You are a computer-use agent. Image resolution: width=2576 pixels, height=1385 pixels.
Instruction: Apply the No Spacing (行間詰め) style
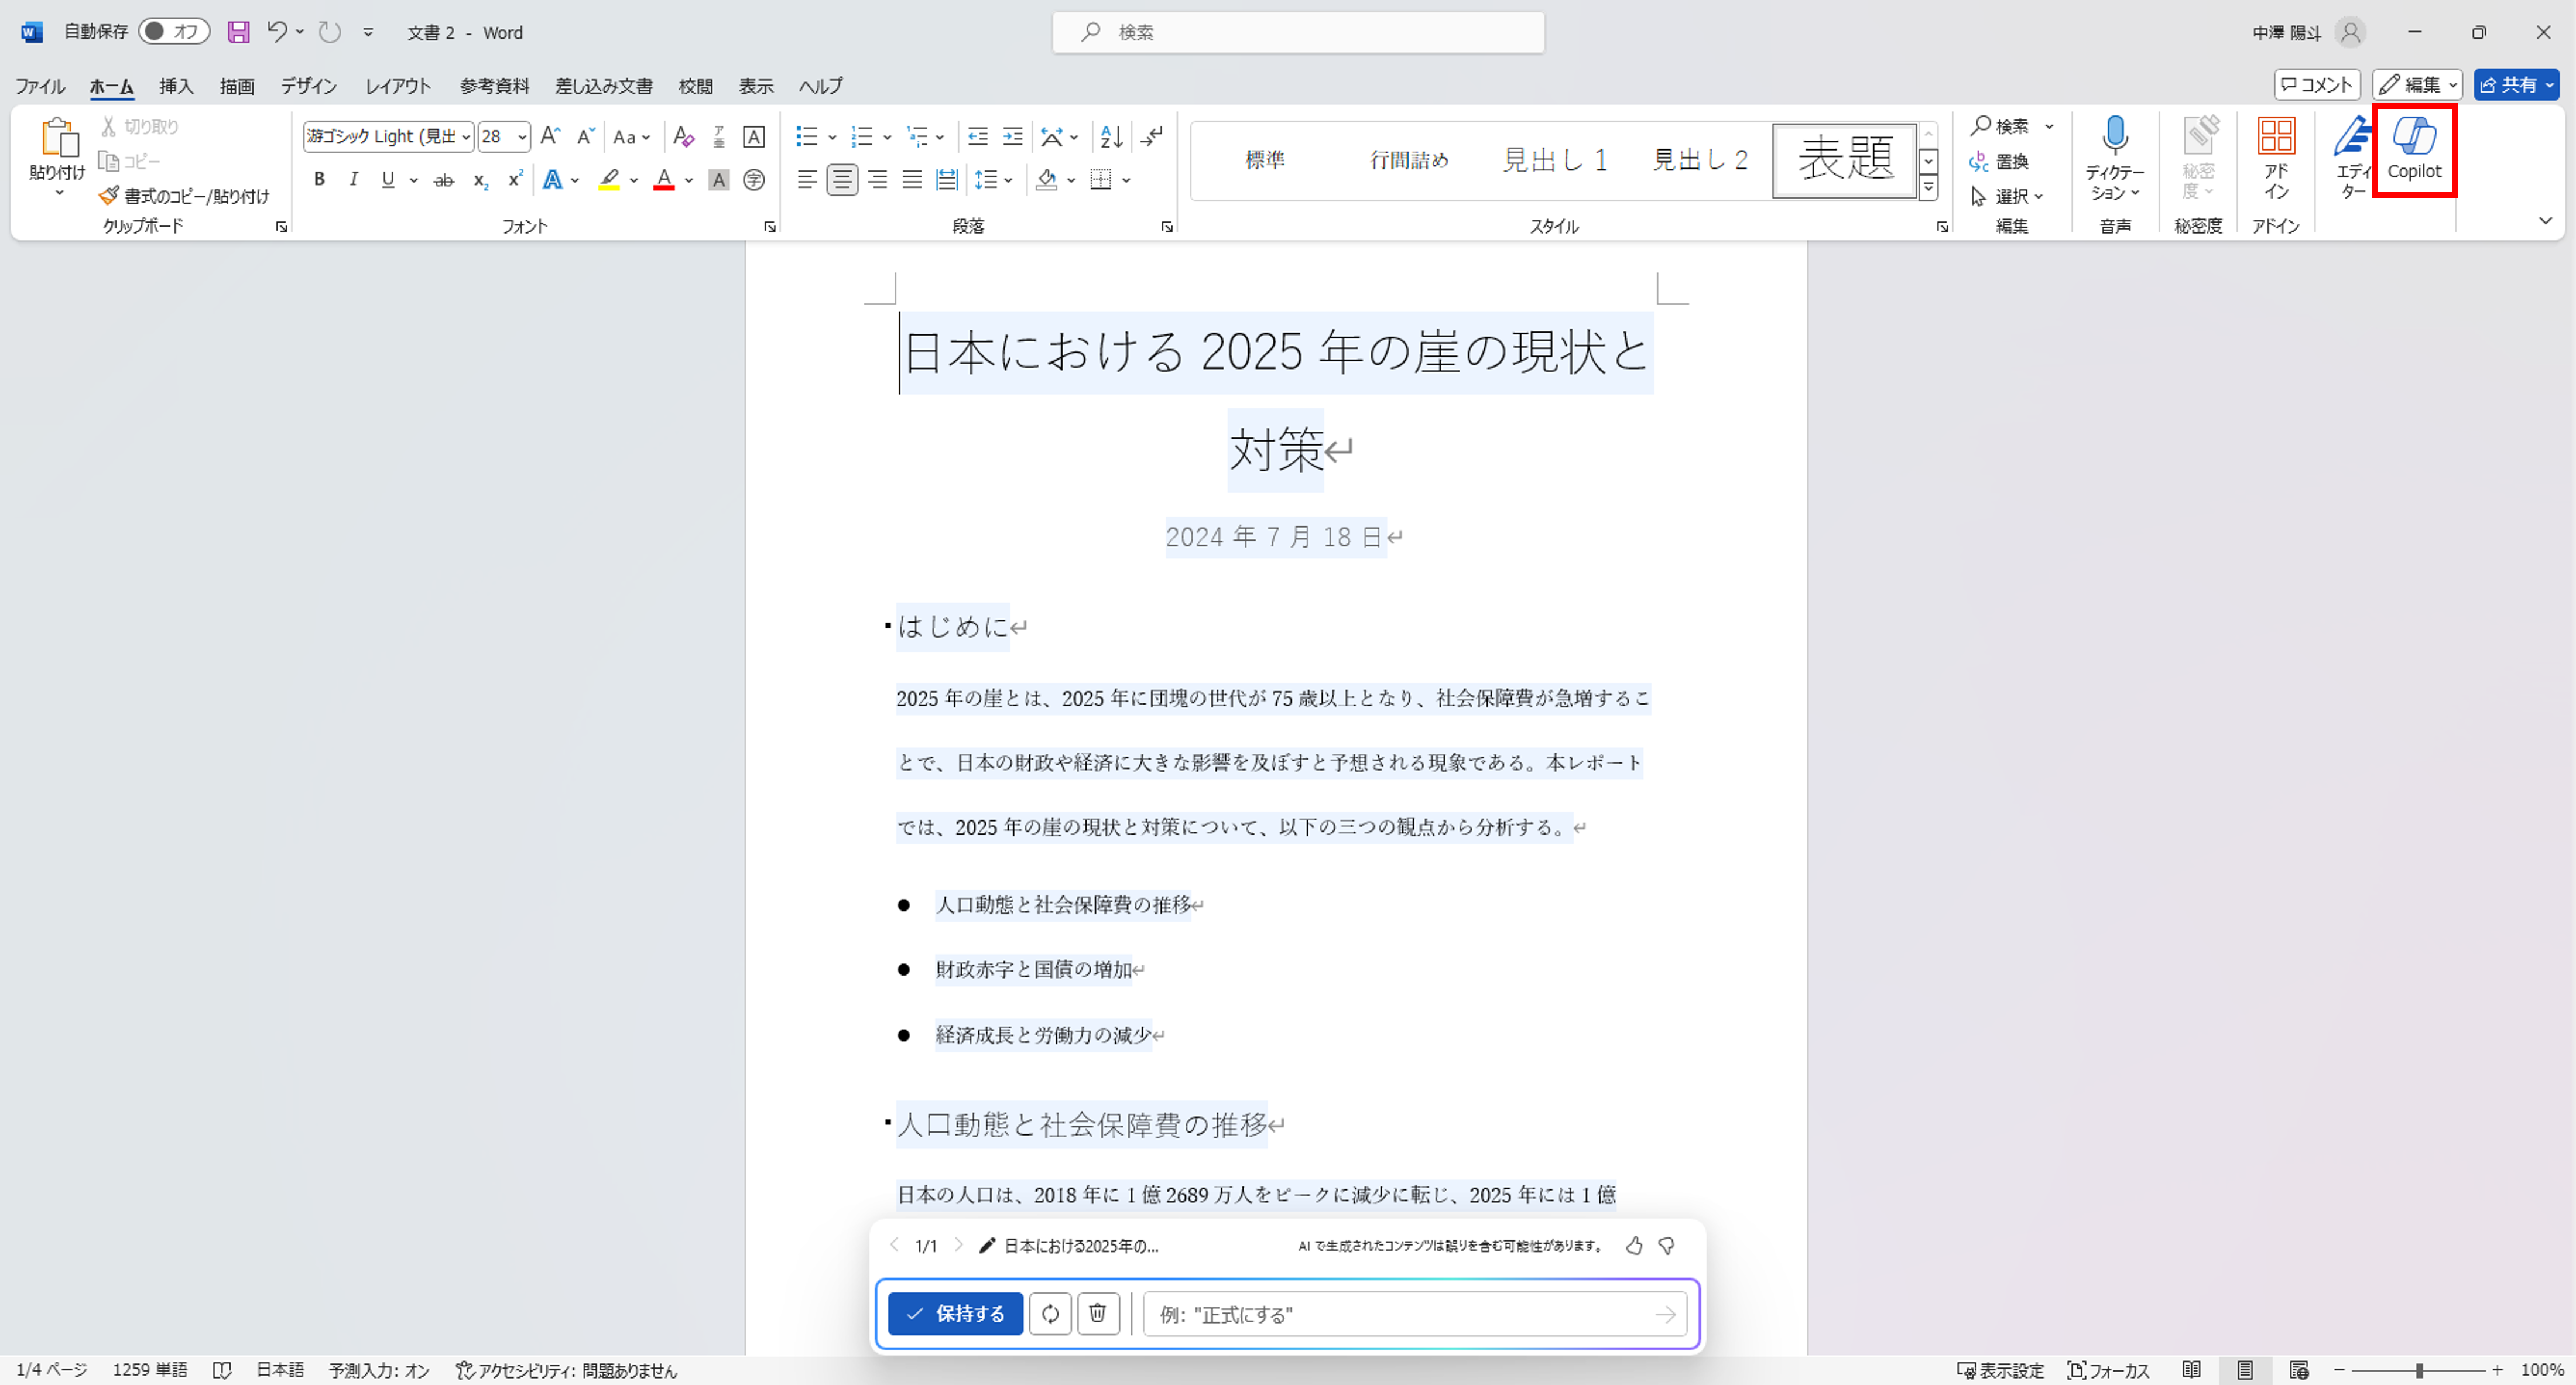[1409, 160]
